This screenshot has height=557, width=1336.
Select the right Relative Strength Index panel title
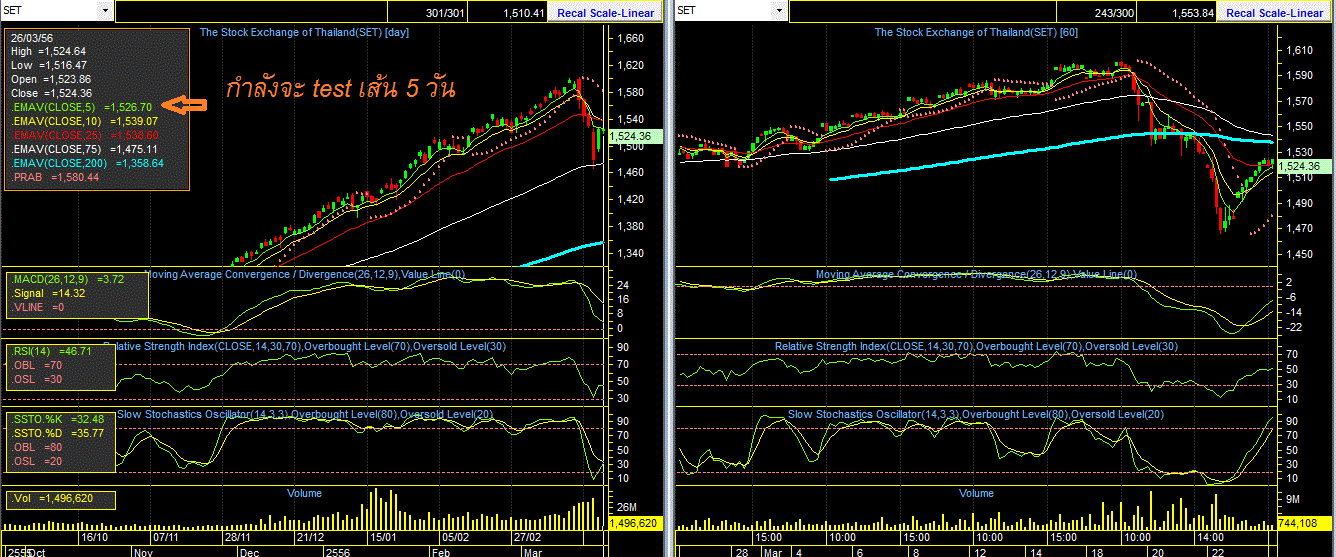(976, 346)
